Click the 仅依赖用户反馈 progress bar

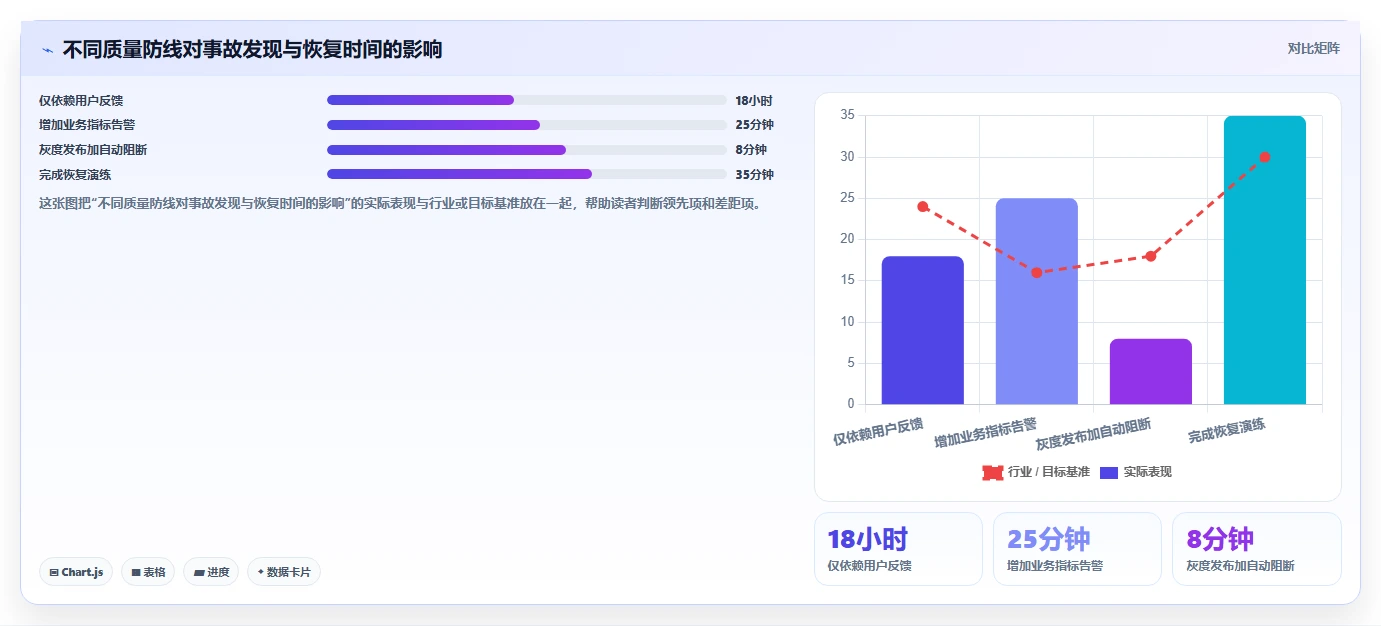click(526, 100)
